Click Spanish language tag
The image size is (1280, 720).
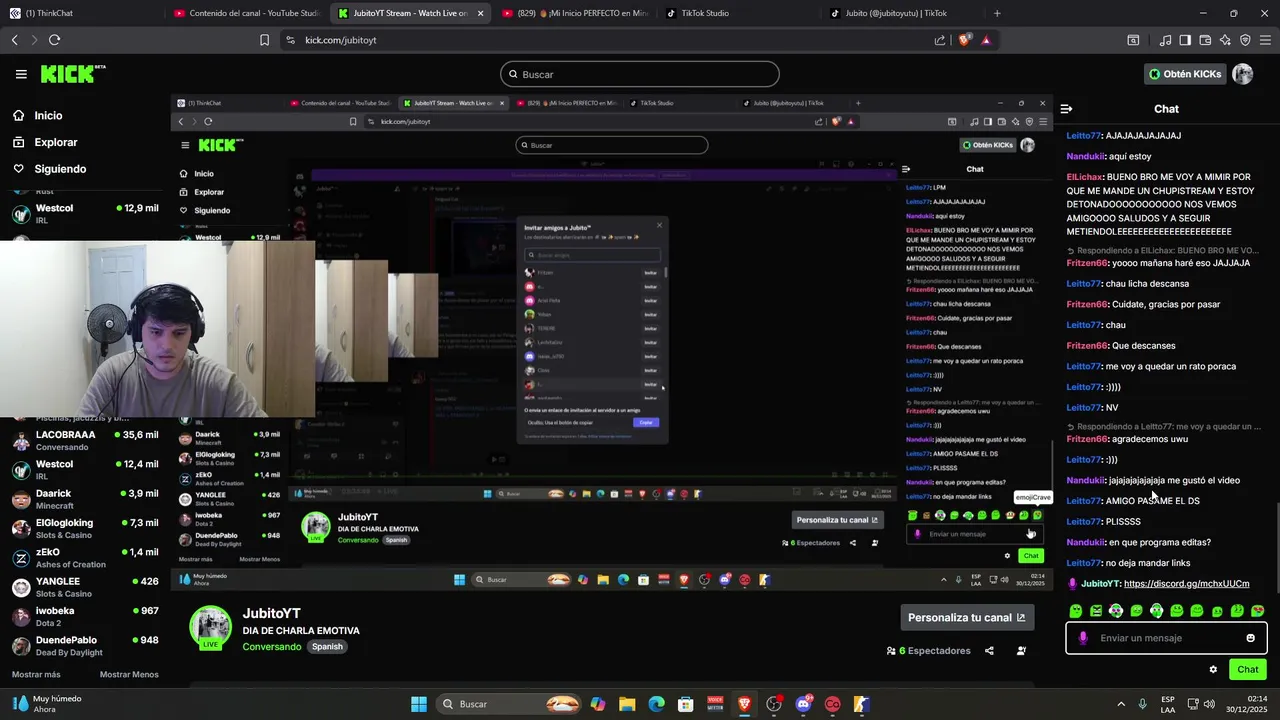pos(327,647)
